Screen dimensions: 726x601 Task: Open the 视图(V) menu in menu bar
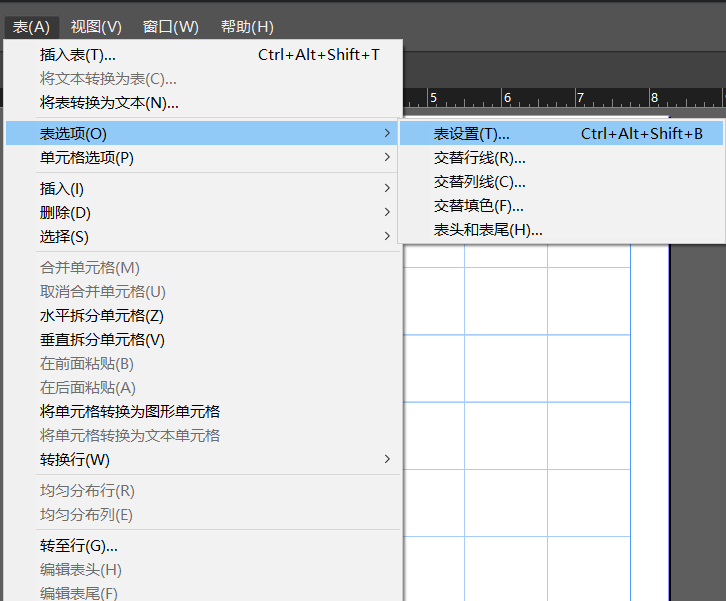point(96,27)
